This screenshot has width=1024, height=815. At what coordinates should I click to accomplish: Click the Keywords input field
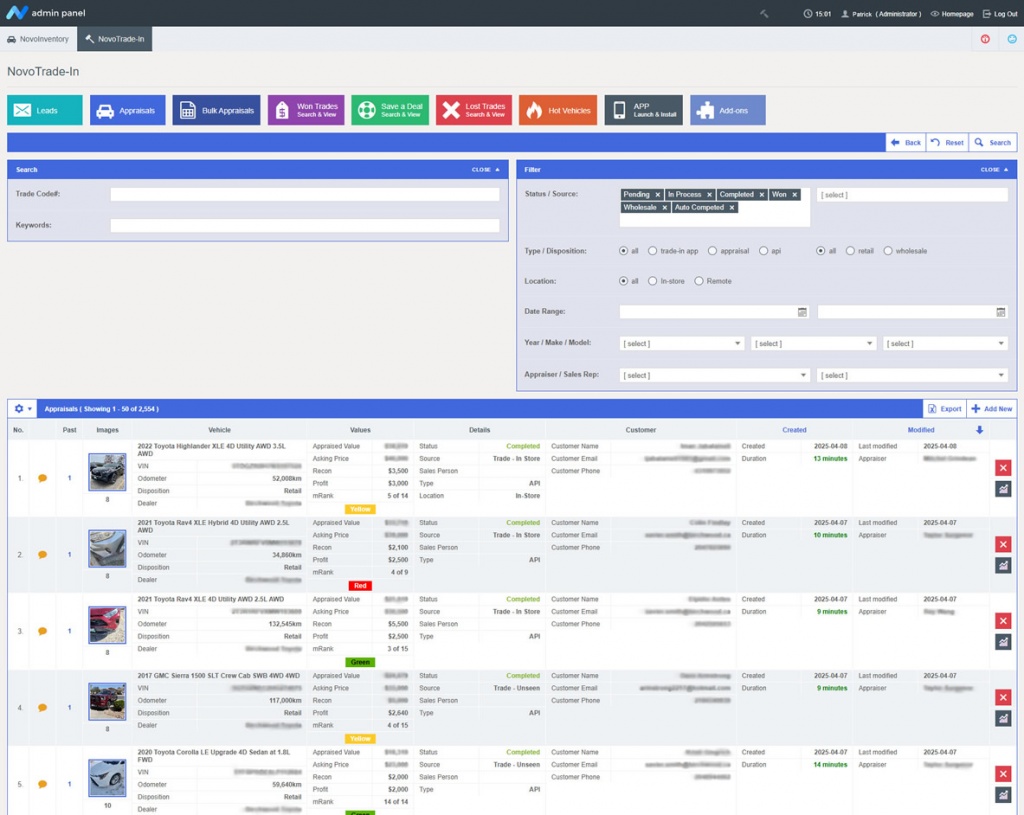(305, 225)
